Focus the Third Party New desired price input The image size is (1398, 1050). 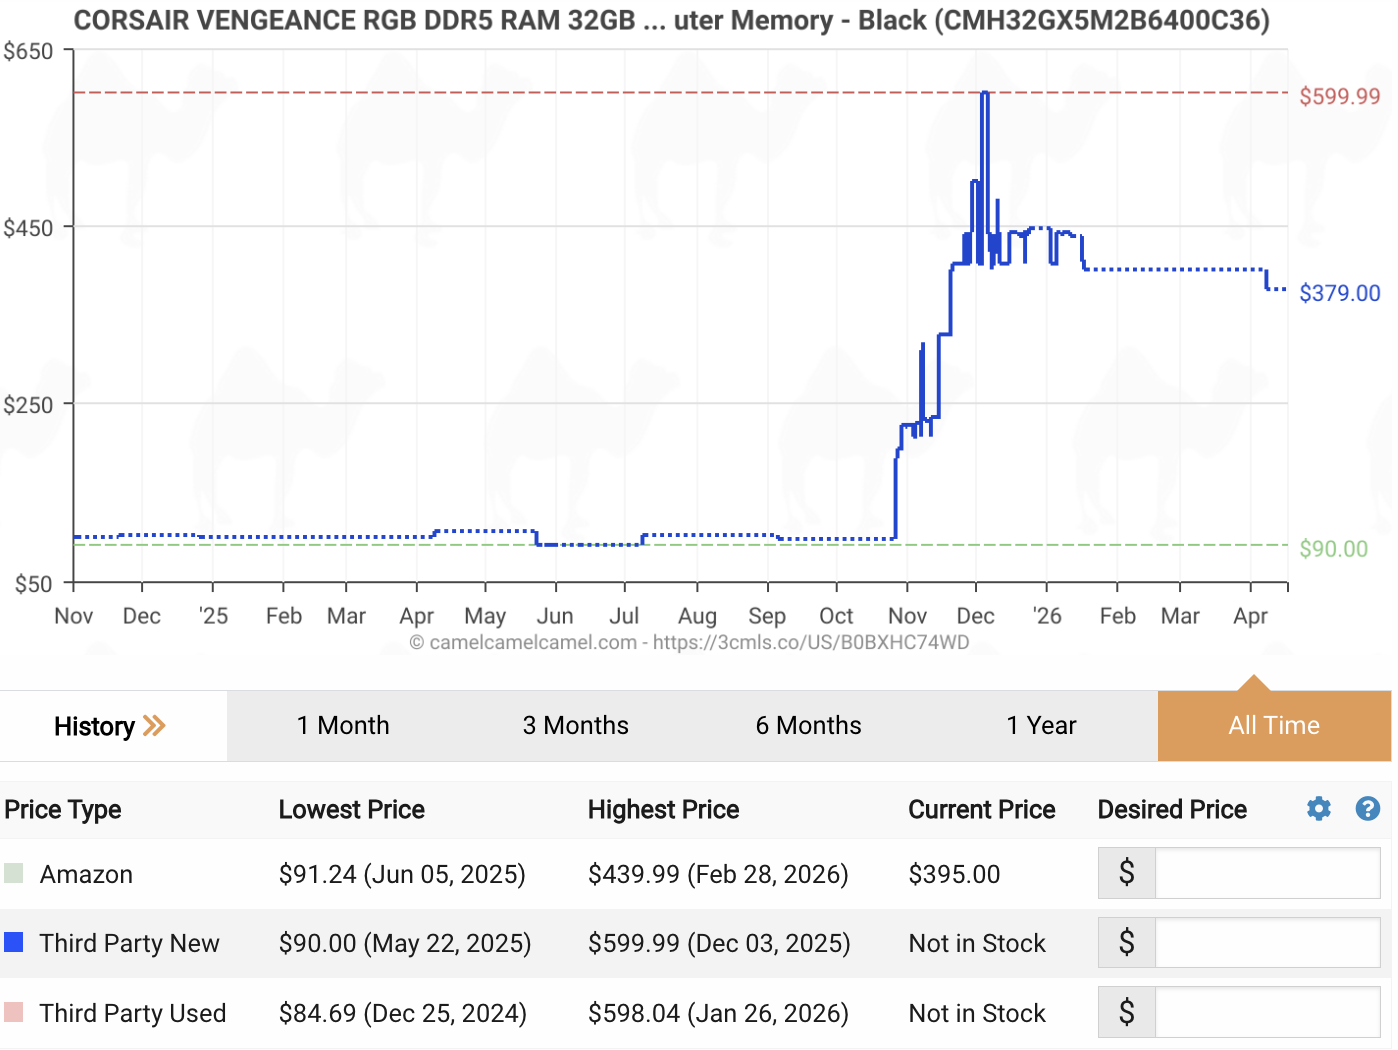(1267, 942)
